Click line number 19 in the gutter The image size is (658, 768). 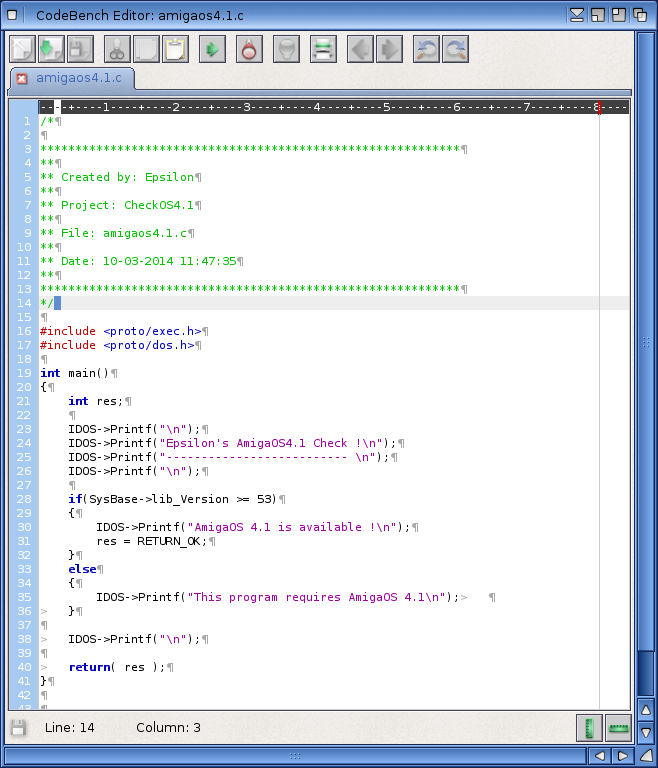pyautogui.click(x=24, y=373)
